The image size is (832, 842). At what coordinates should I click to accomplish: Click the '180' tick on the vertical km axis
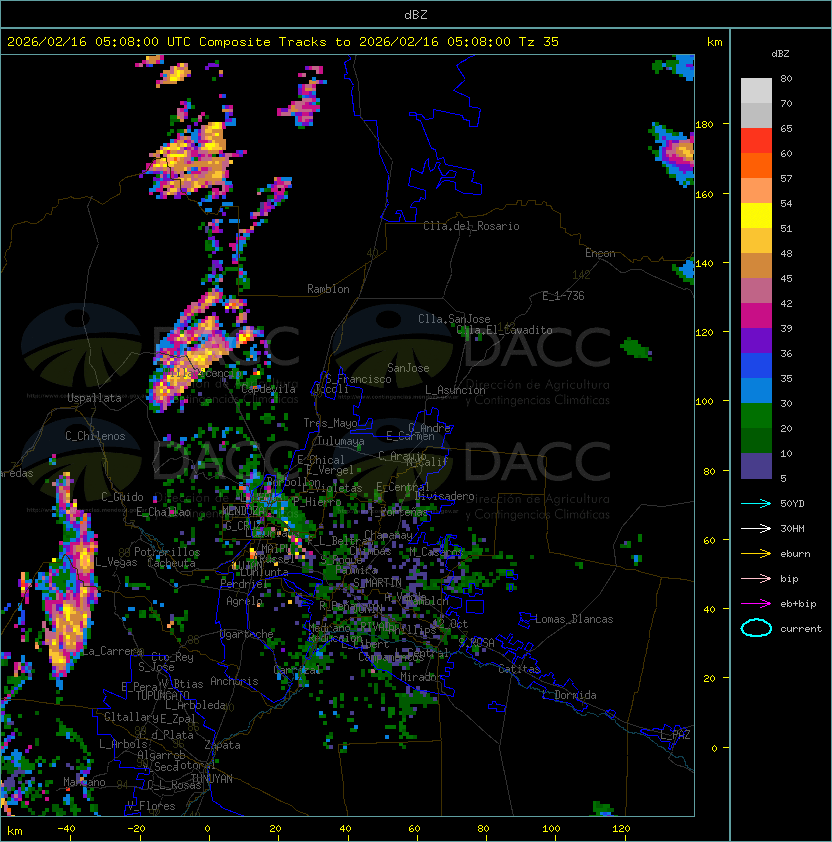click(x=704, y=125)
